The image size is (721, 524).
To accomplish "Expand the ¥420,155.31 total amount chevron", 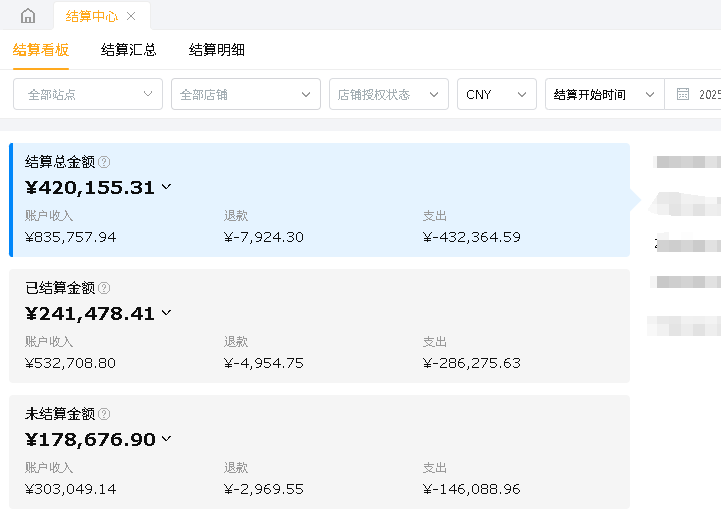I will pos(166,187).
